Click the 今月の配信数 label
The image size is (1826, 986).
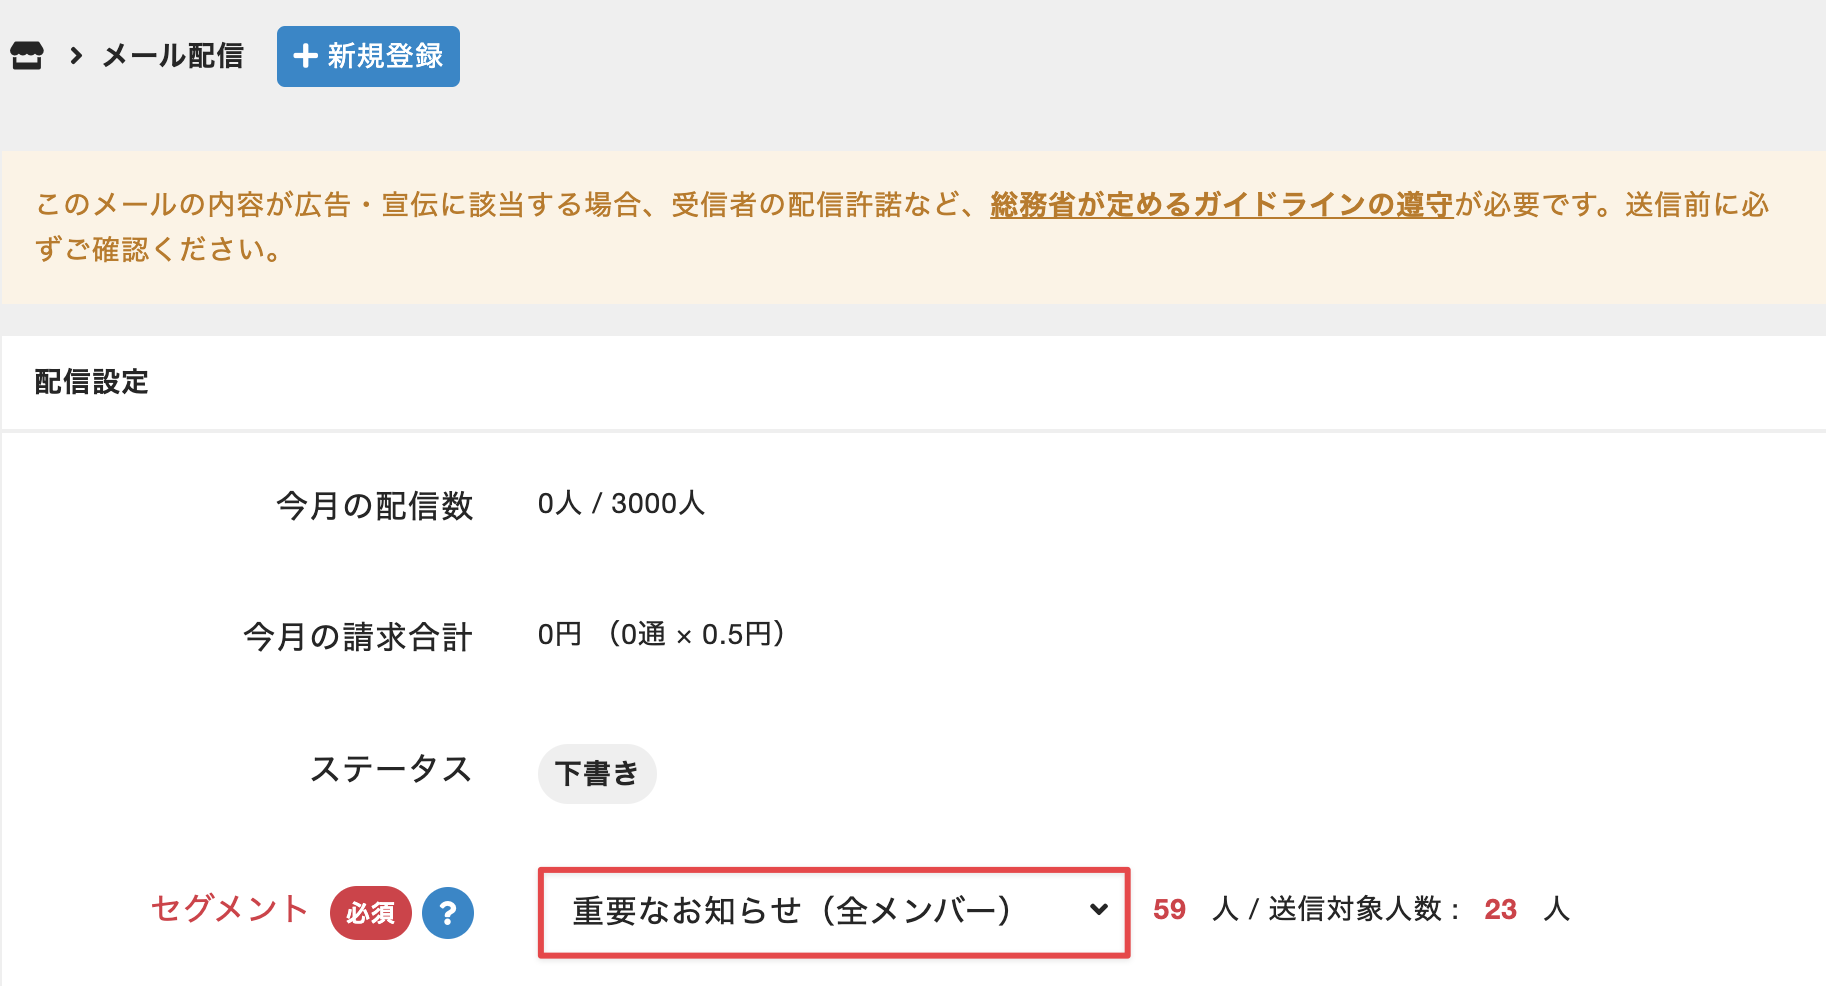click(x=375, y=506)
